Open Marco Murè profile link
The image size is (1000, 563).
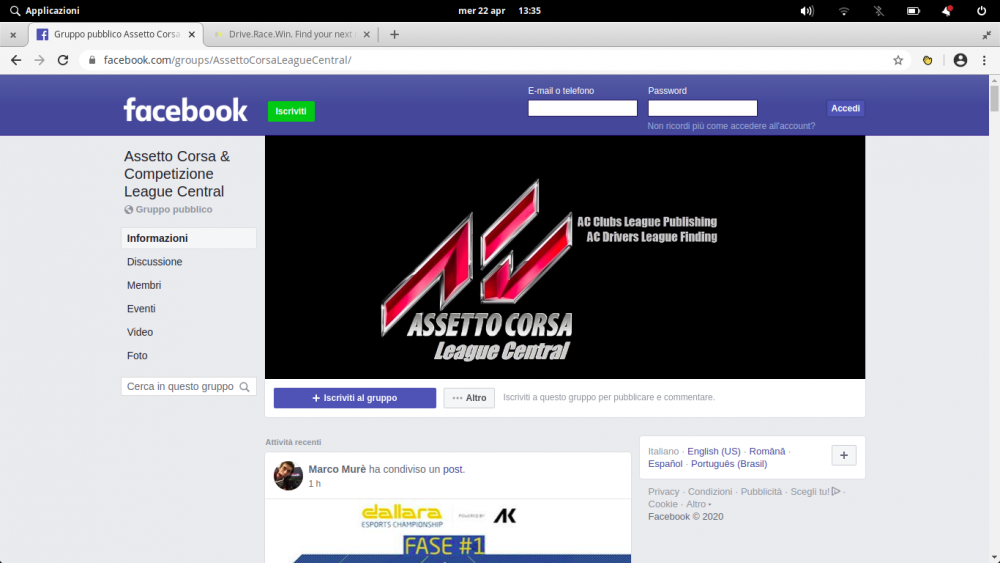[x=337, y=469]
